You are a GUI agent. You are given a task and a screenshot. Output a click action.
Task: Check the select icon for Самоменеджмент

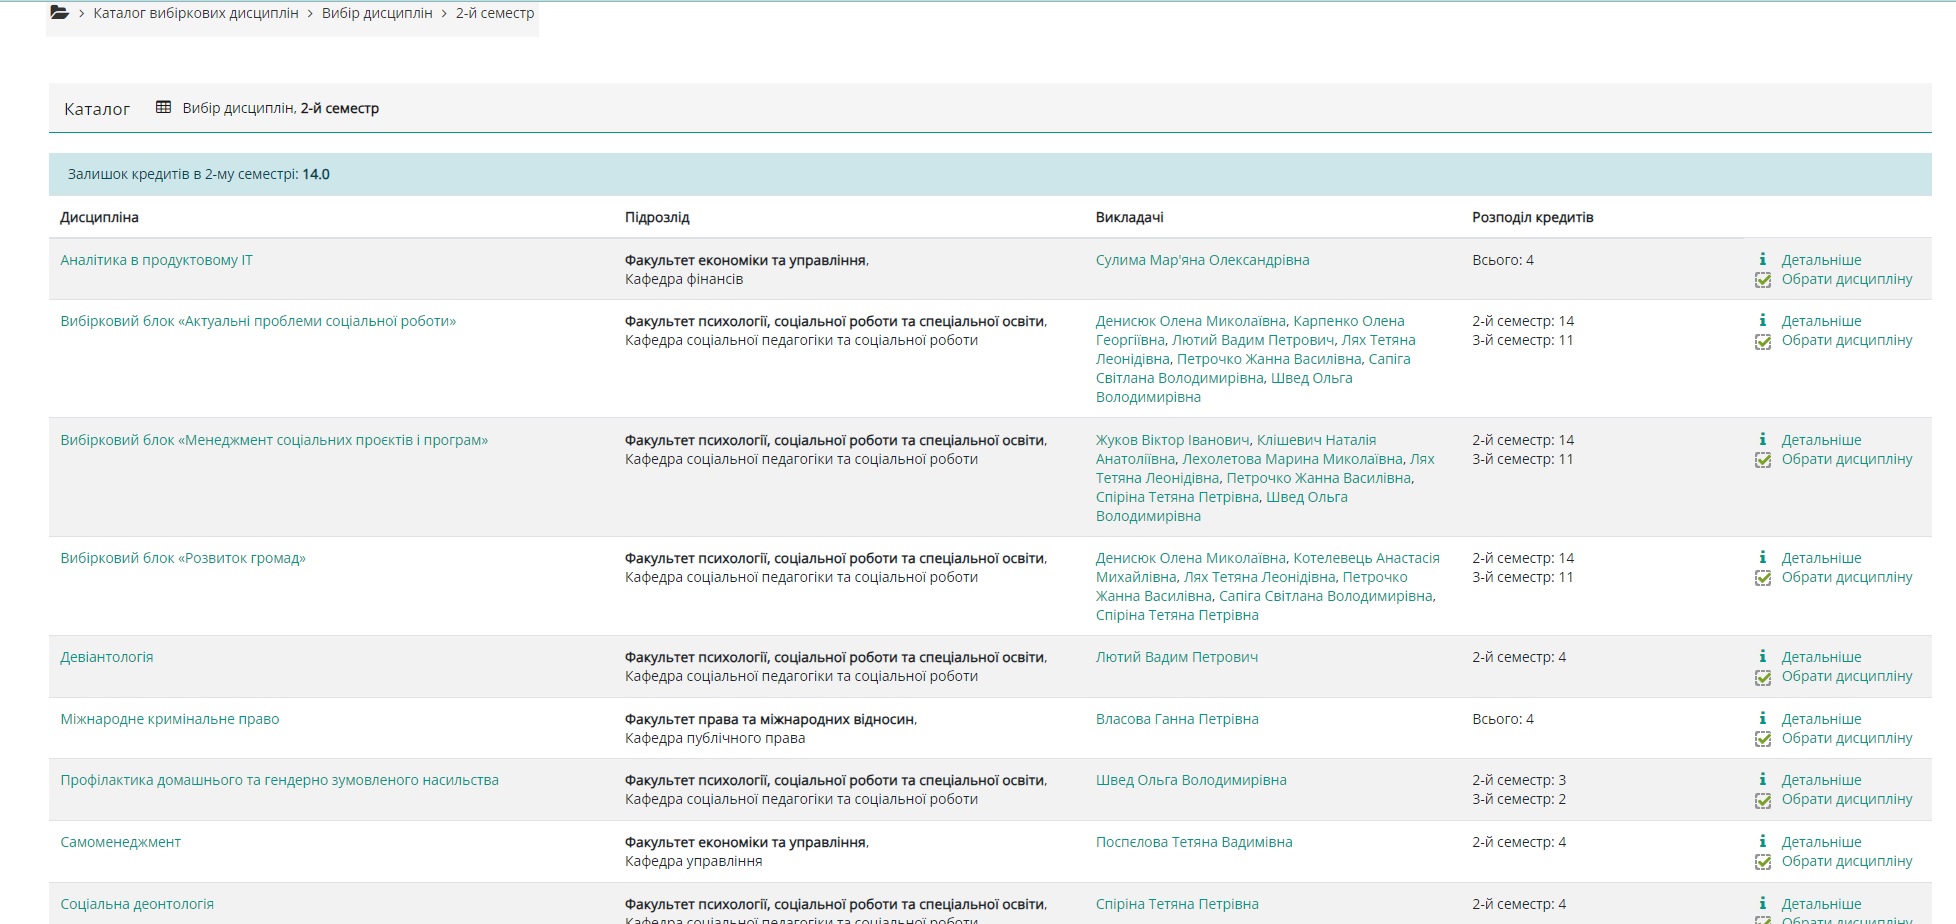[1763, 862]
